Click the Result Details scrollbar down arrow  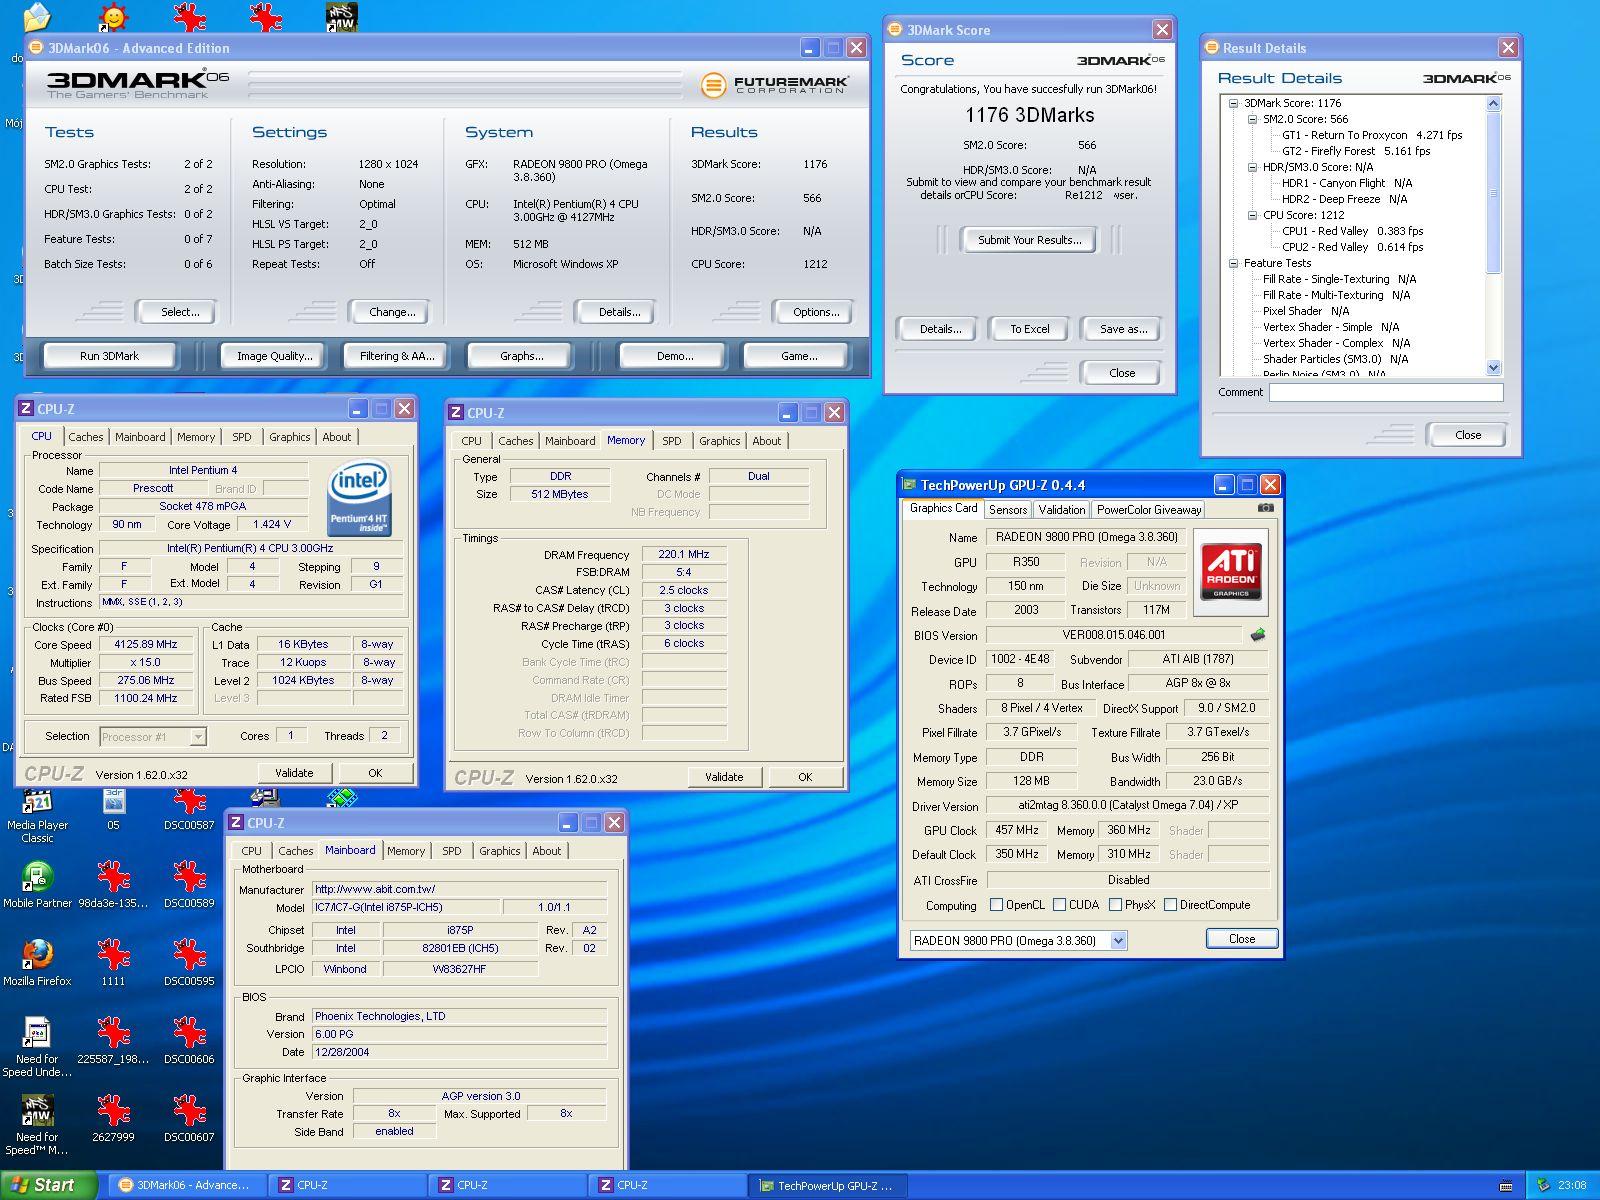tap(1494, 367)
